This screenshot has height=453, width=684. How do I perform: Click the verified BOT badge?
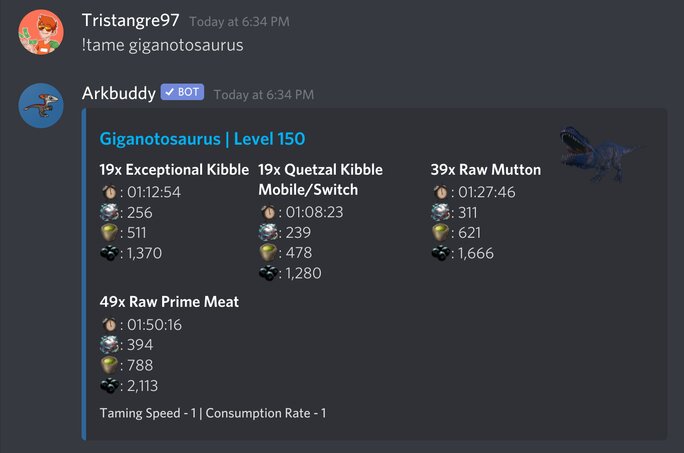click(x=183, y=93)
